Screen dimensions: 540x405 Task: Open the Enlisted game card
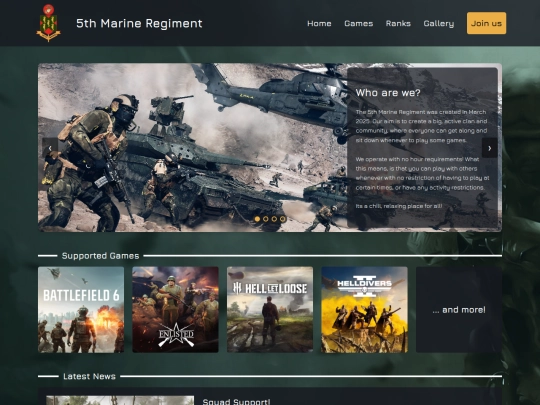pos(175,310)
